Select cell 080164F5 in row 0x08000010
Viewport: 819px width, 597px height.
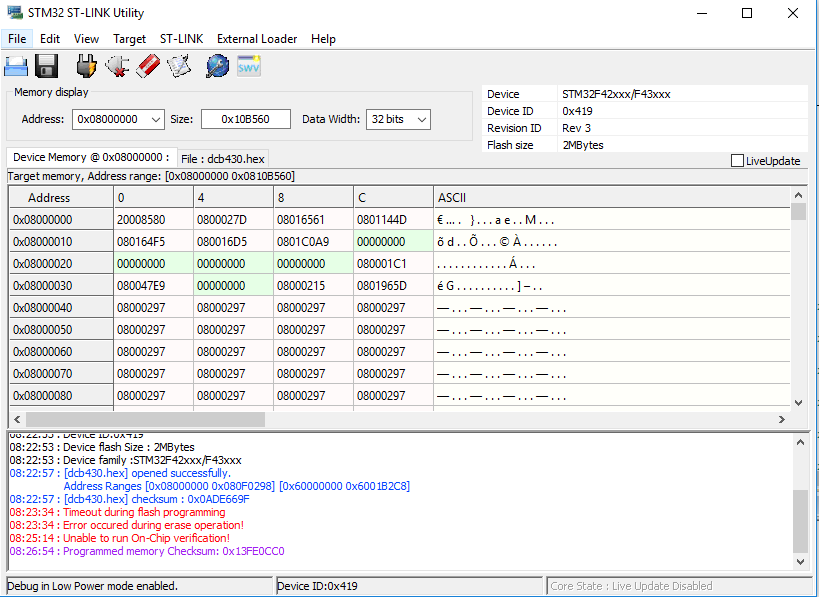154,242
